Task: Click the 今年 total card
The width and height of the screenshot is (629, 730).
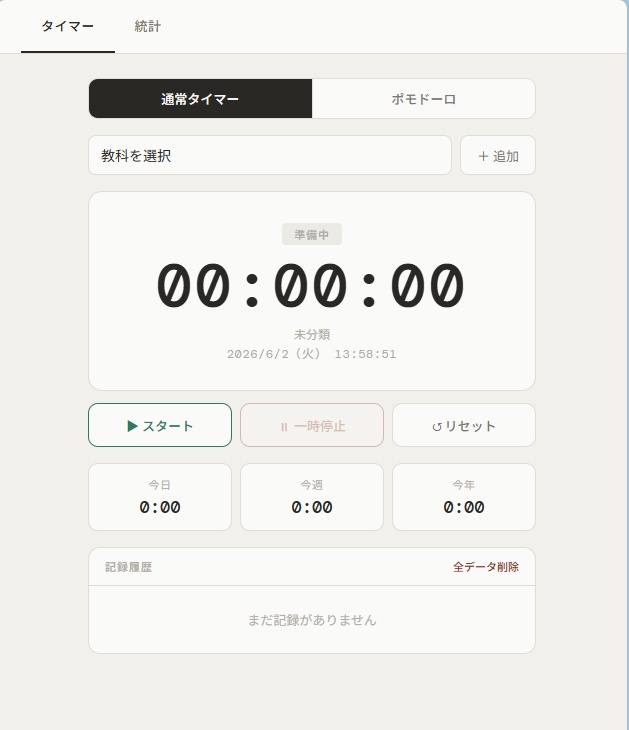Action: (x=464, y=497)
